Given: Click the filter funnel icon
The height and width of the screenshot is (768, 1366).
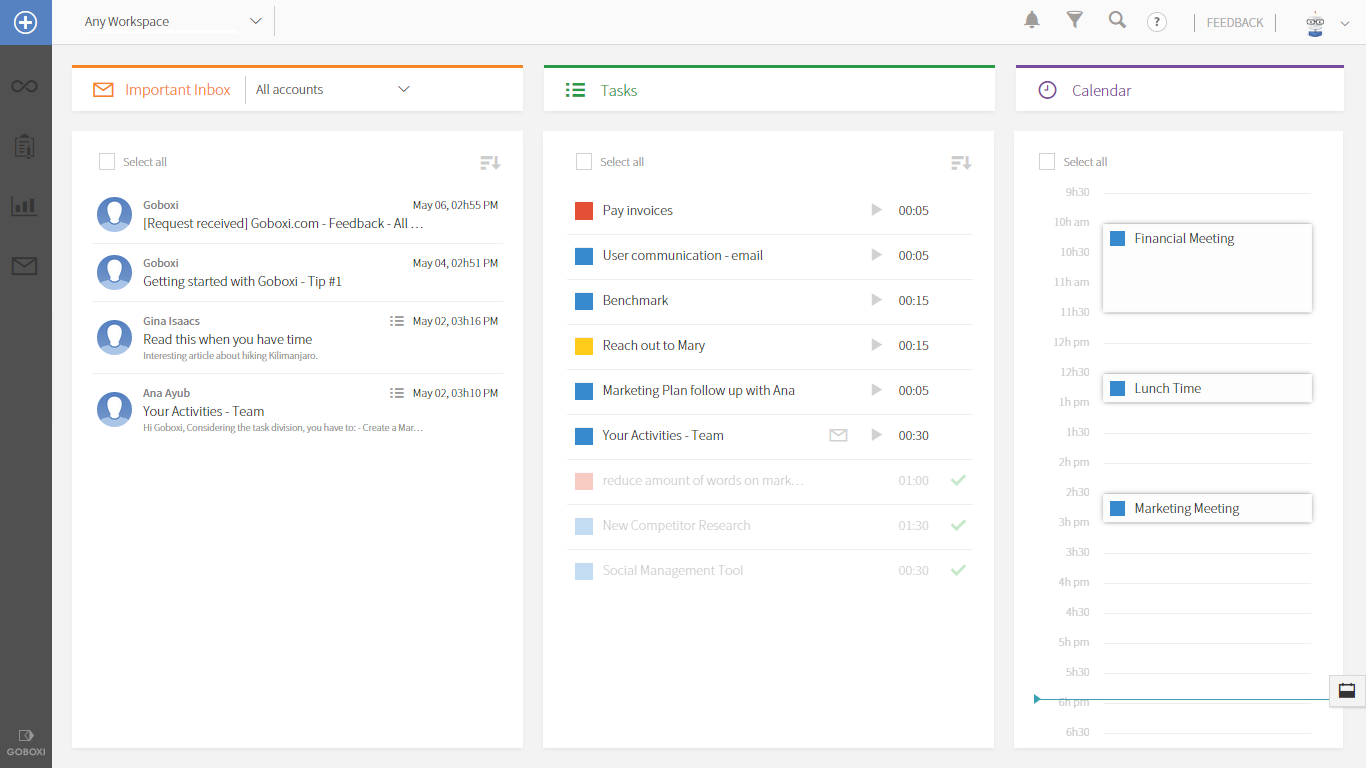Looking at the screenshot, I should coord(1074,20).
